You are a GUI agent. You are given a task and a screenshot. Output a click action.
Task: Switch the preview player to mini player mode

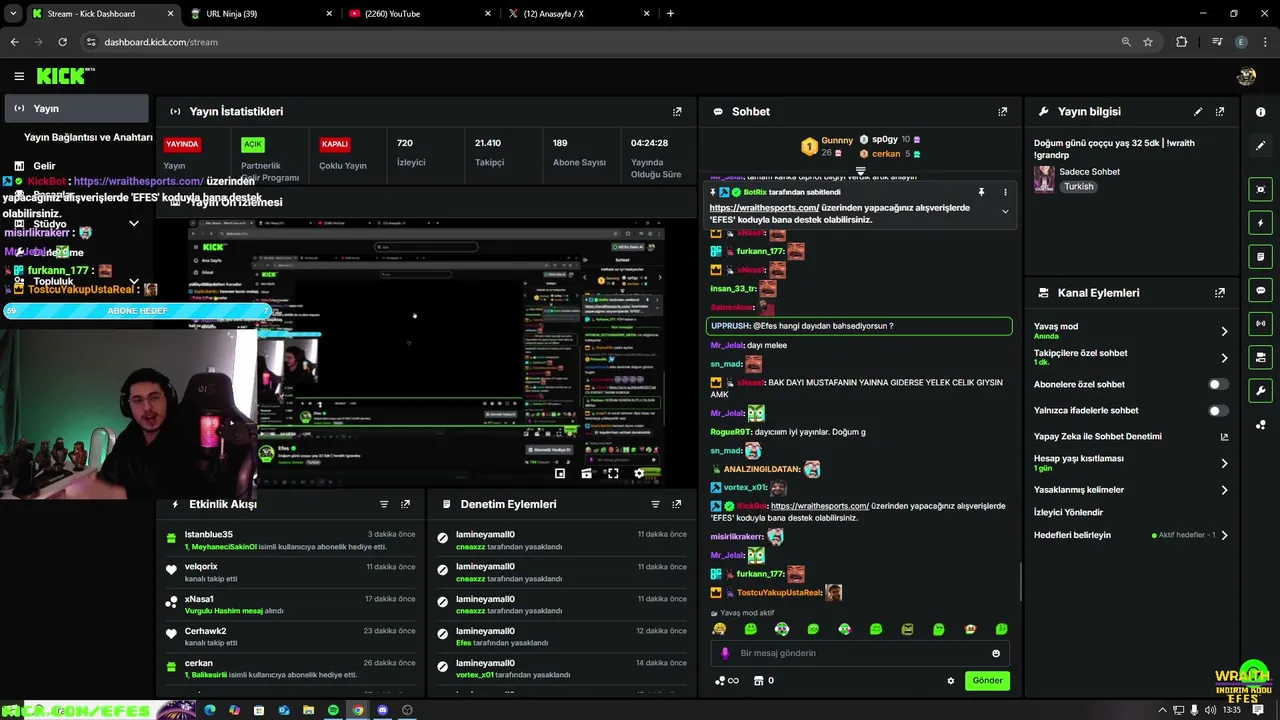560,474
